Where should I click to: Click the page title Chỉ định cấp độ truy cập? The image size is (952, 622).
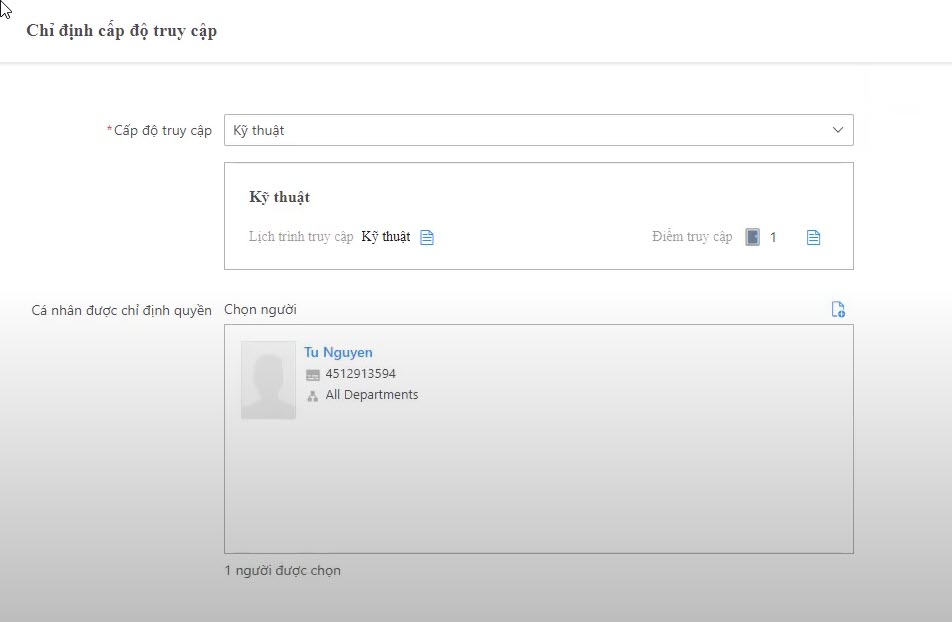(x=121, y=31)
